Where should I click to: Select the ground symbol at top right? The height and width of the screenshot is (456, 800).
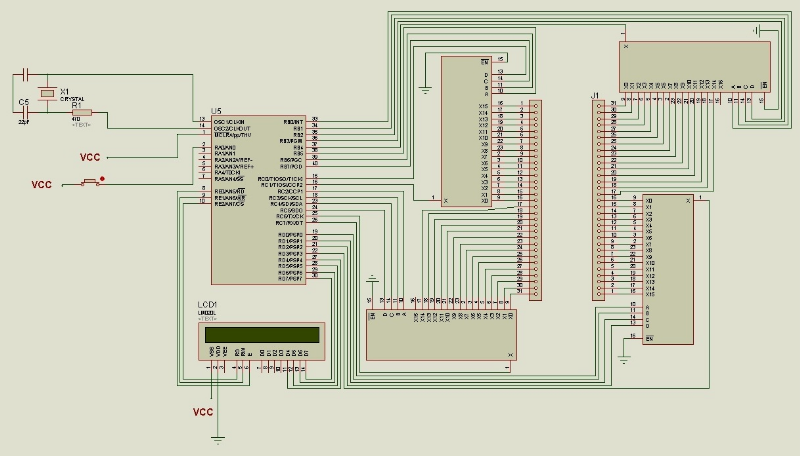(759, 28)
